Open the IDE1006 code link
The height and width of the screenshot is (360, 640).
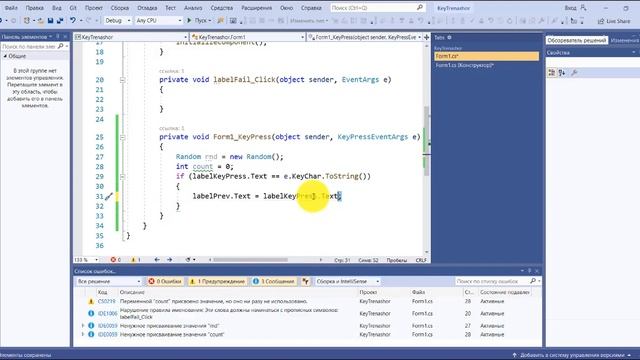[x=107, y=313]
